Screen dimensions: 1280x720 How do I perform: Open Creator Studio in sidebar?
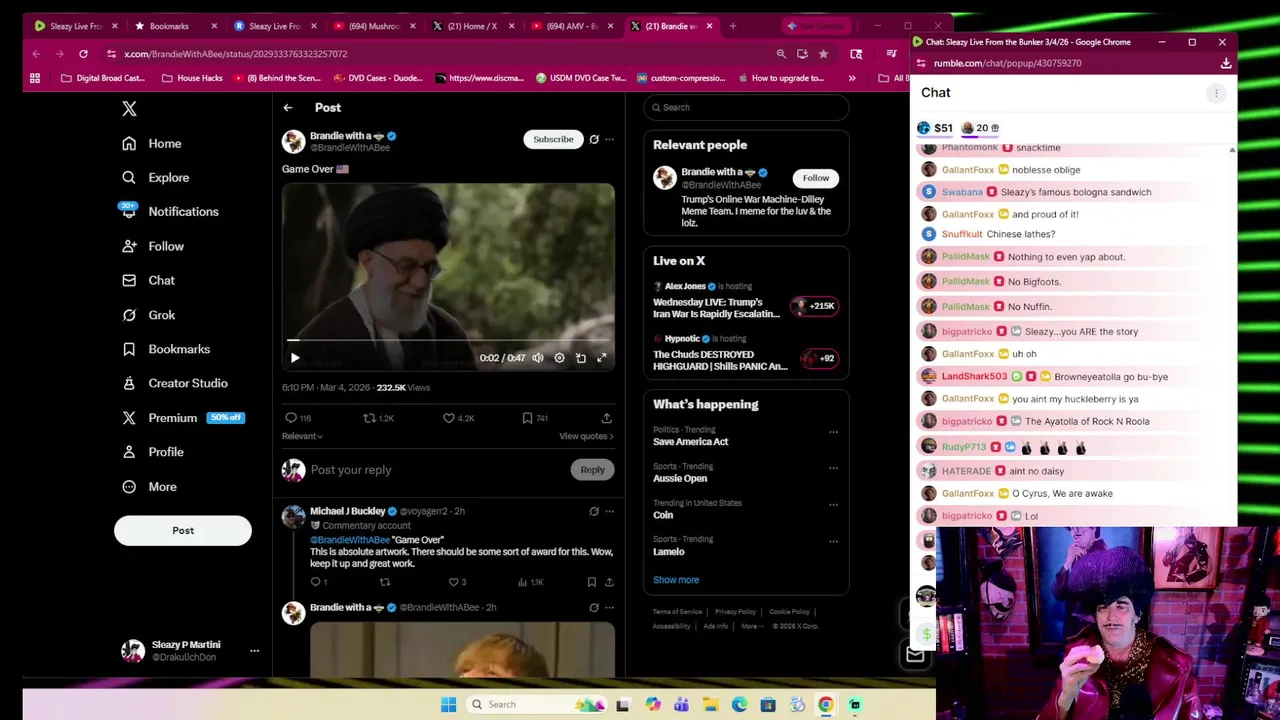(x=175, y=383)
